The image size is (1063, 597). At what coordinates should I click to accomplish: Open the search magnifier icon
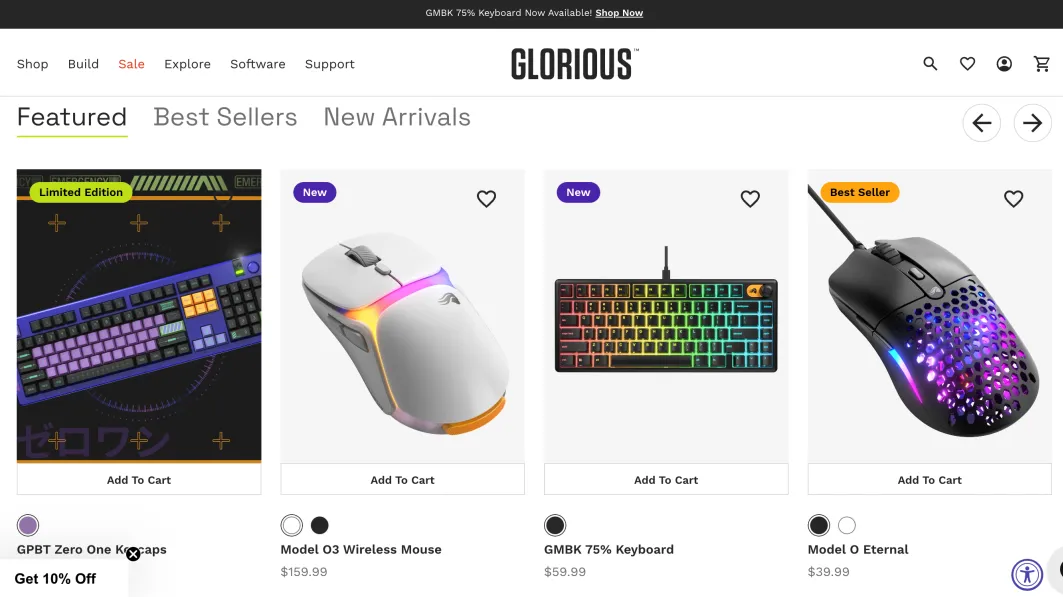point(930,64)
